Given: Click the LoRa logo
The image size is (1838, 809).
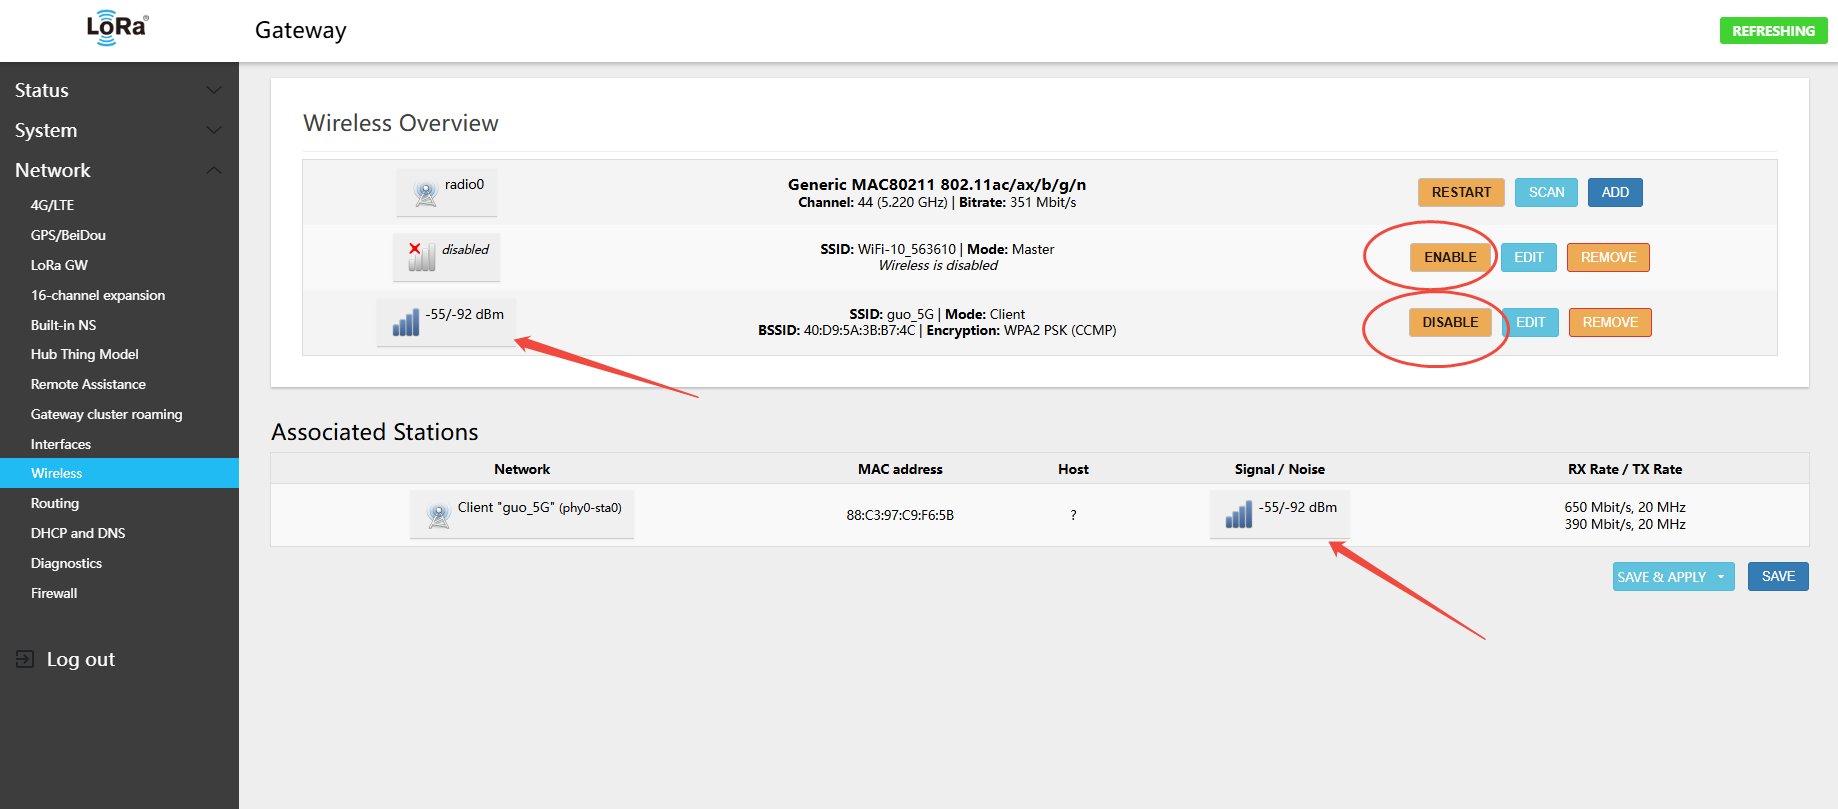Looking at the screenshot, I should pos(117,29).
